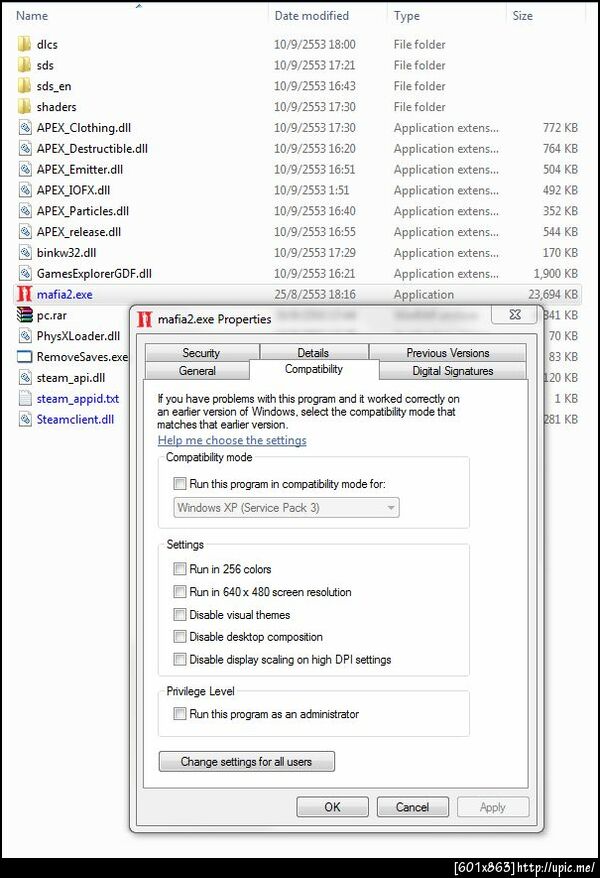Click the Cancel button

[x=412, y=807]
